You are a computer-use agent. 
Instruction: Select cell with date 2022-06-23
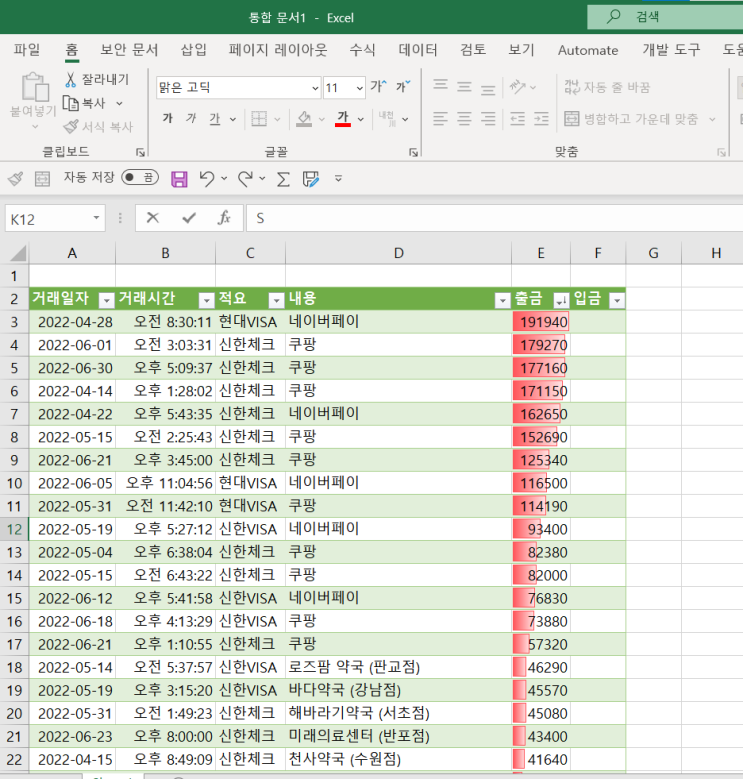[x=73, y=736]
